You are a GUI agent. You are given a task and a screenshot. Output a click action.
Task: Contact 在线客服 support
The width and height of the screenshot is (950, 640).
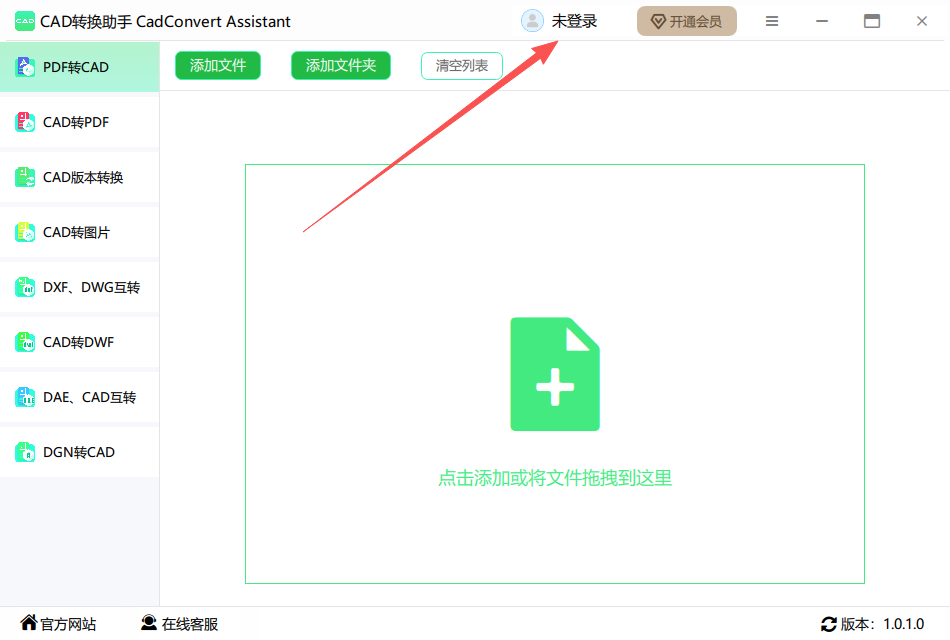tap(180, 624)
